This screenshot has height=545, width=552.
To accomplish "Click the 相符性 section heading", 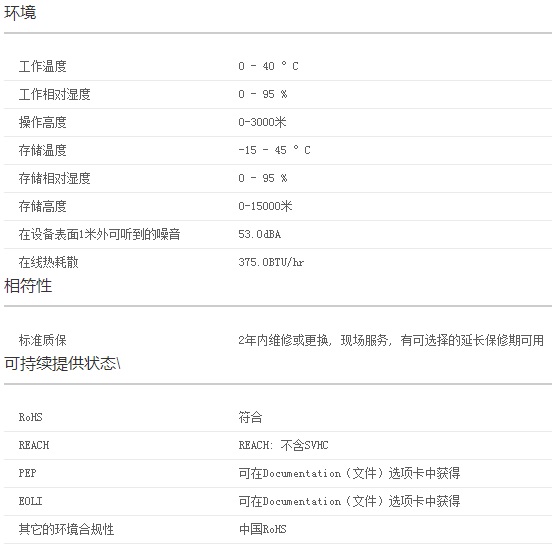I will [x=28, y=286].
